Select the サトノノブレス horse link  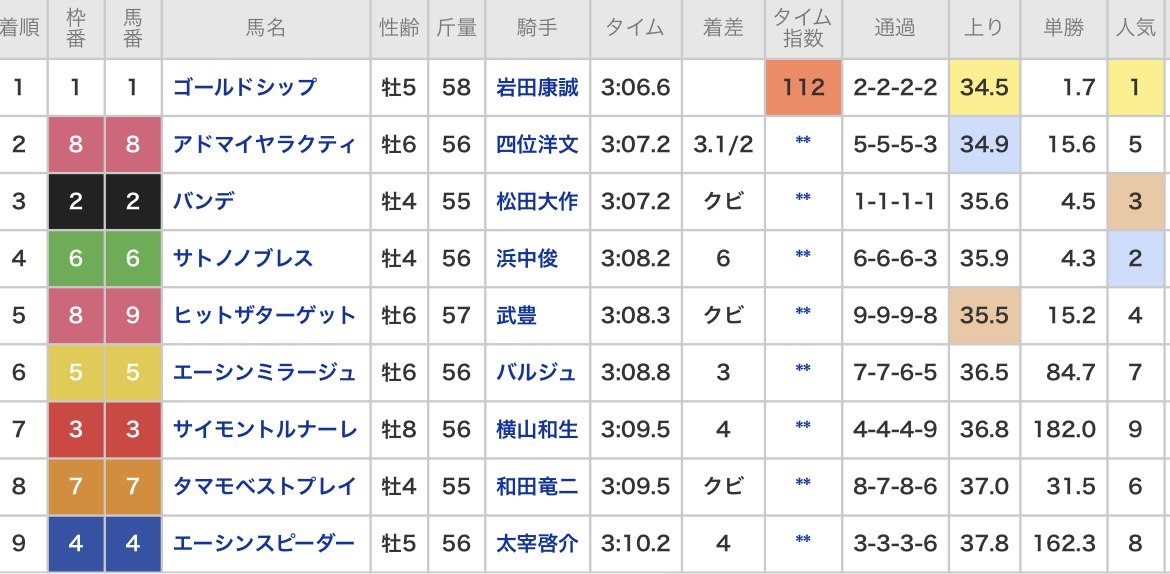coord(243,258)
